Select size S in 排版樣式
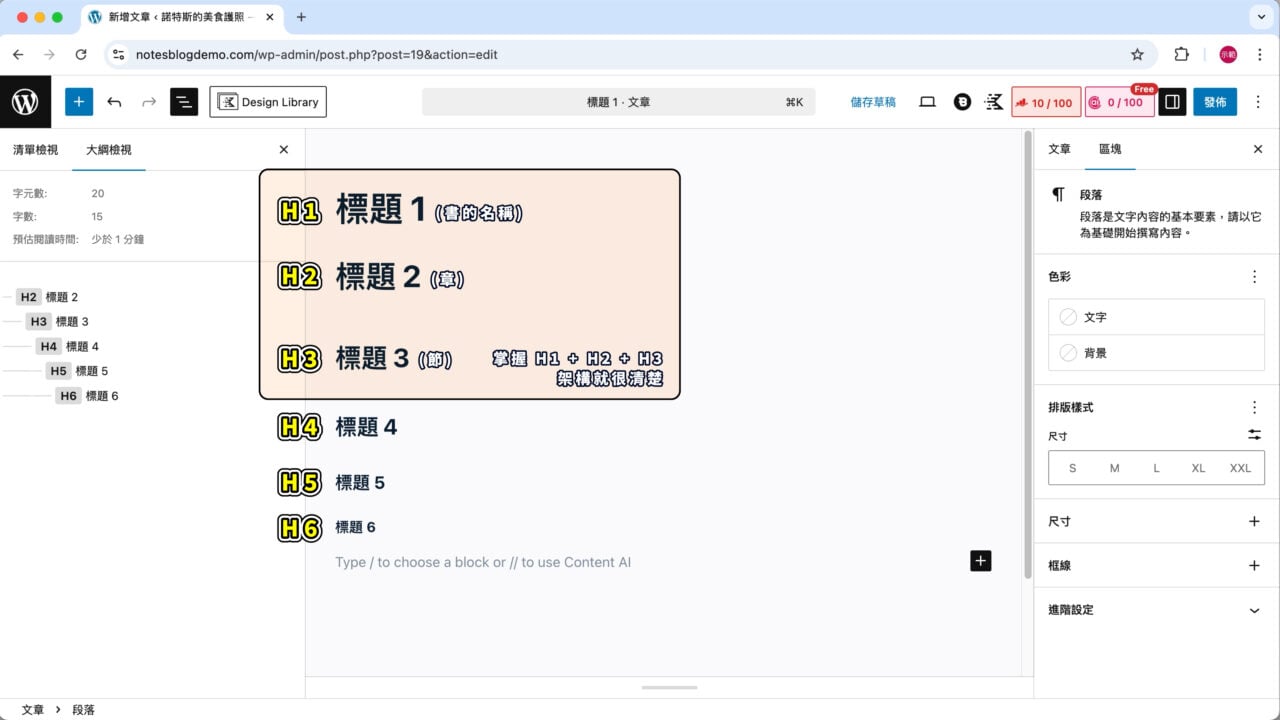 coord(1072,467)
